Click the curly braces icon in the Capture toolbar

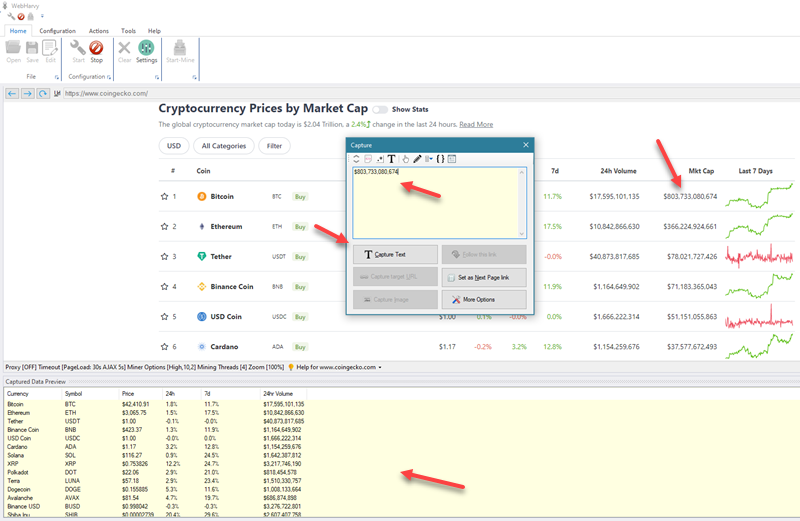[x=440, y=159]
